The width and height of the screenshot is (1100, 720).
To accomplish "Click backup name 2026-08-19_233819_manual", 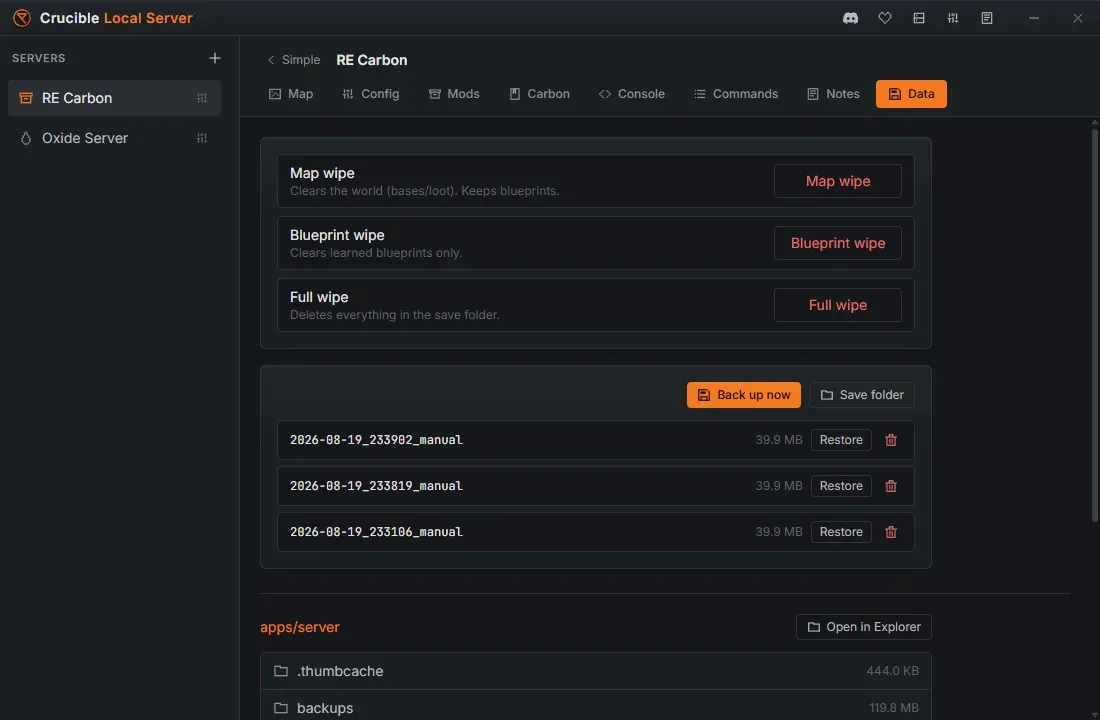I will coord(376,486).
